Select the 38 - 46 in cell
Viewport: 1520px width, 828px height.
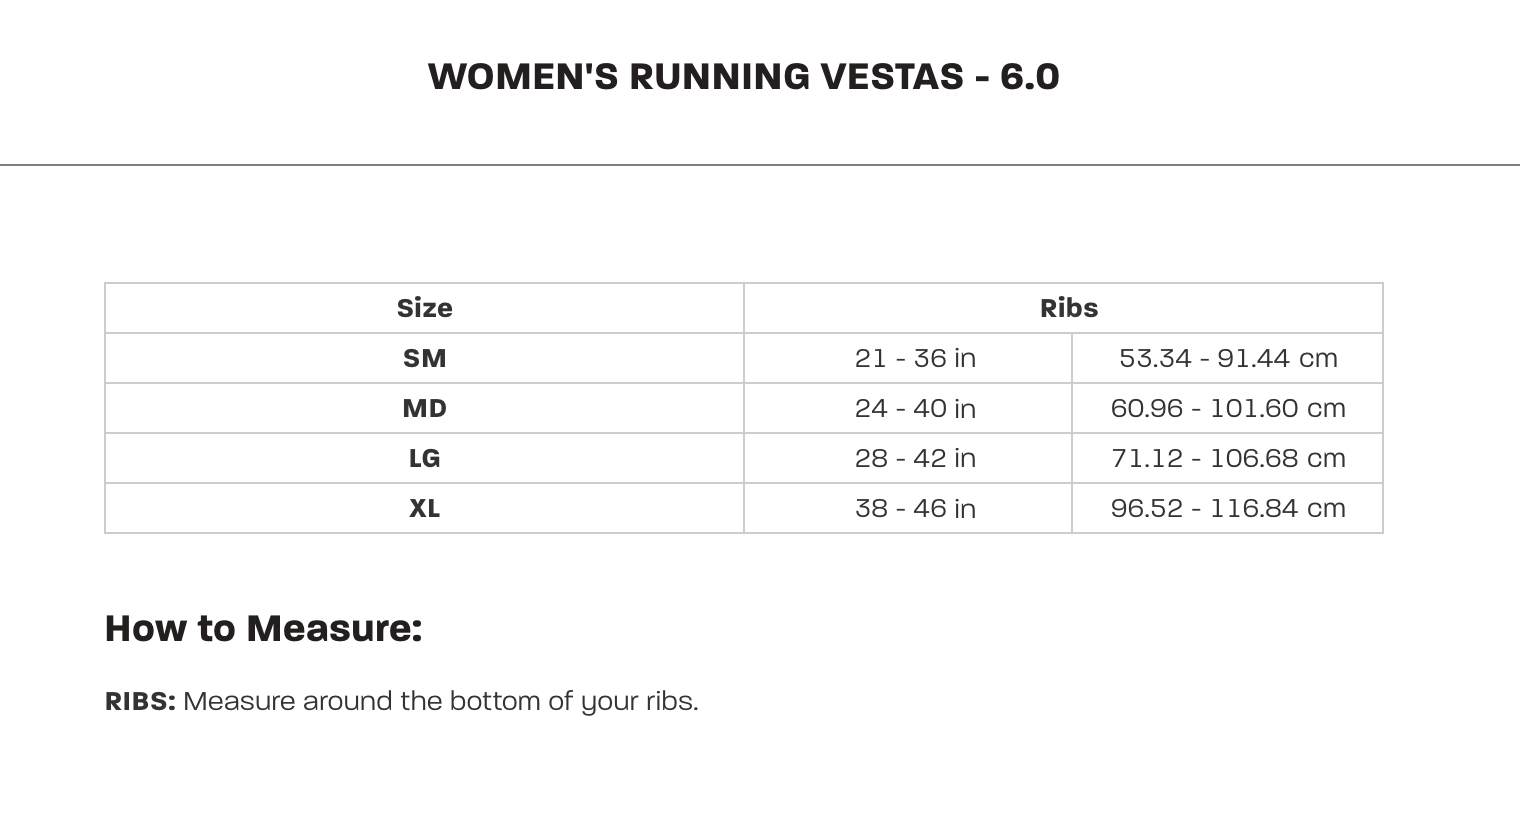914,508
